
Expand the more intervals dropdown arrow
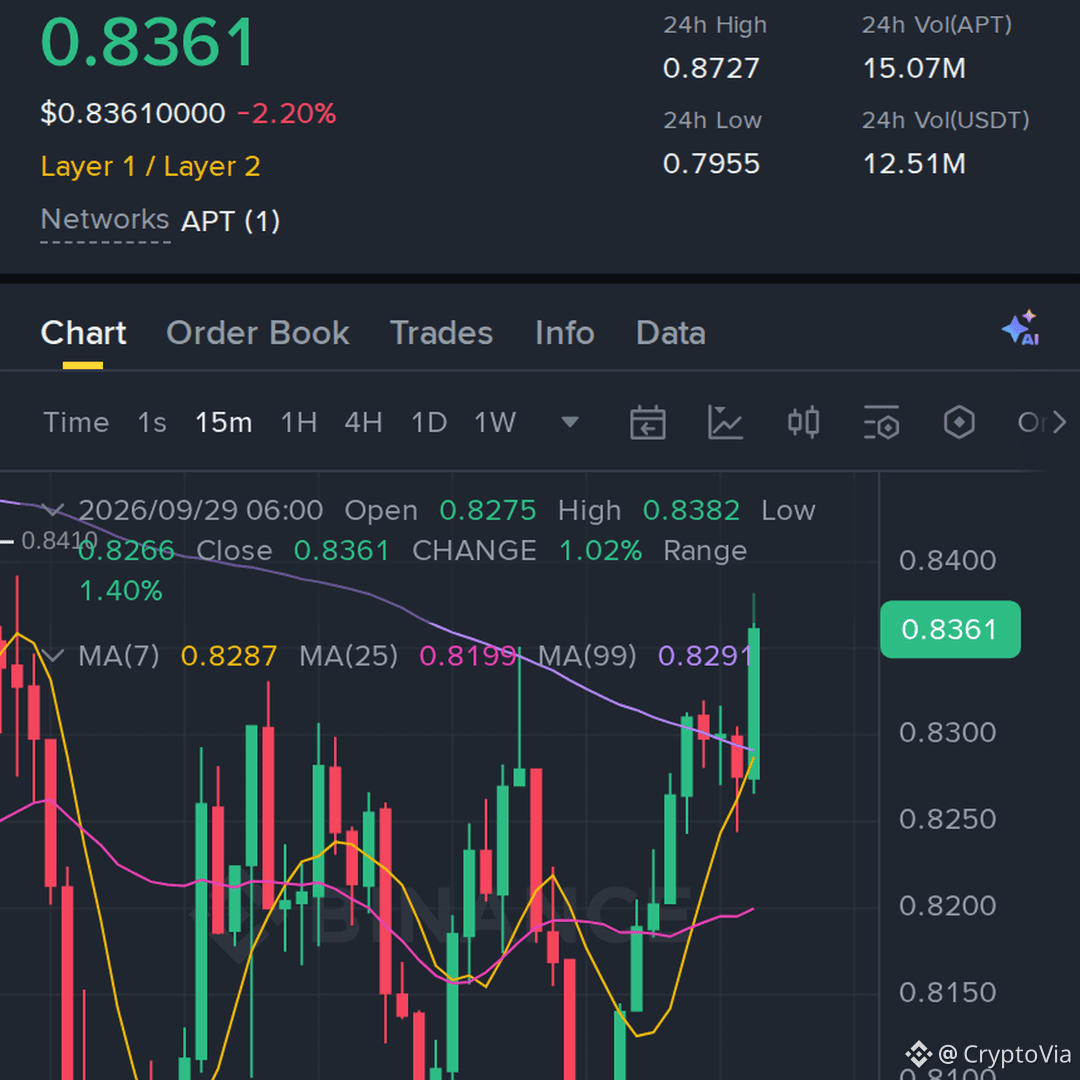click(570, 422)
